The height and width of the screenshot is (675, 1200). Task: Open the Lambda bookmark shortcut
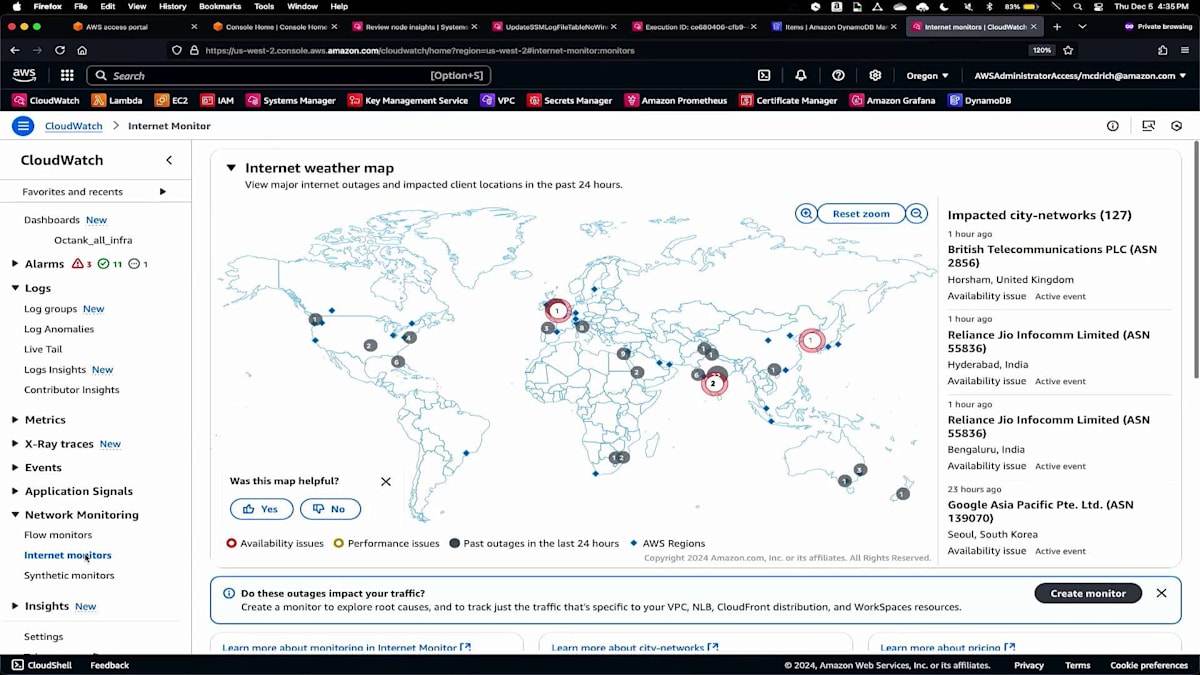pos(117,100)
